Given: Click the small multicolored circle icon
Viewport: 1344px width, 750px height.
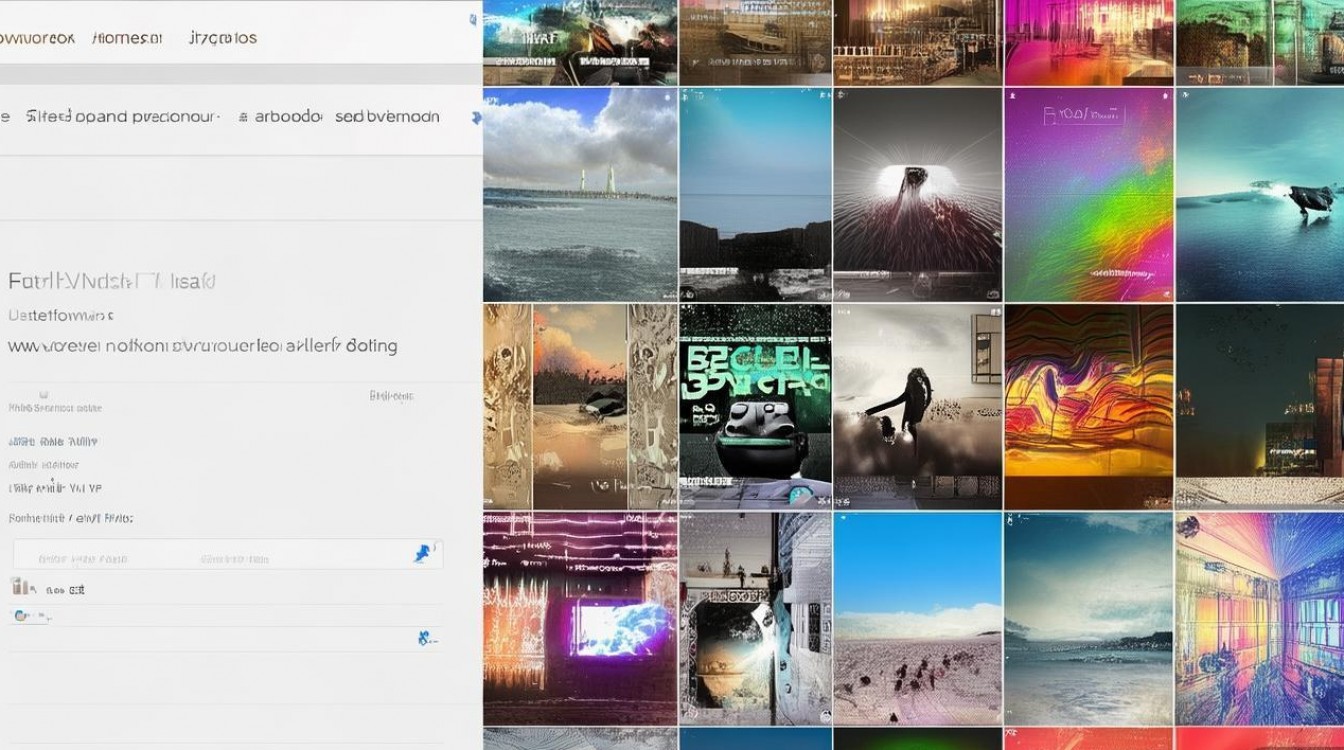Looking at the screenshot, I should [x=20, y=616].
